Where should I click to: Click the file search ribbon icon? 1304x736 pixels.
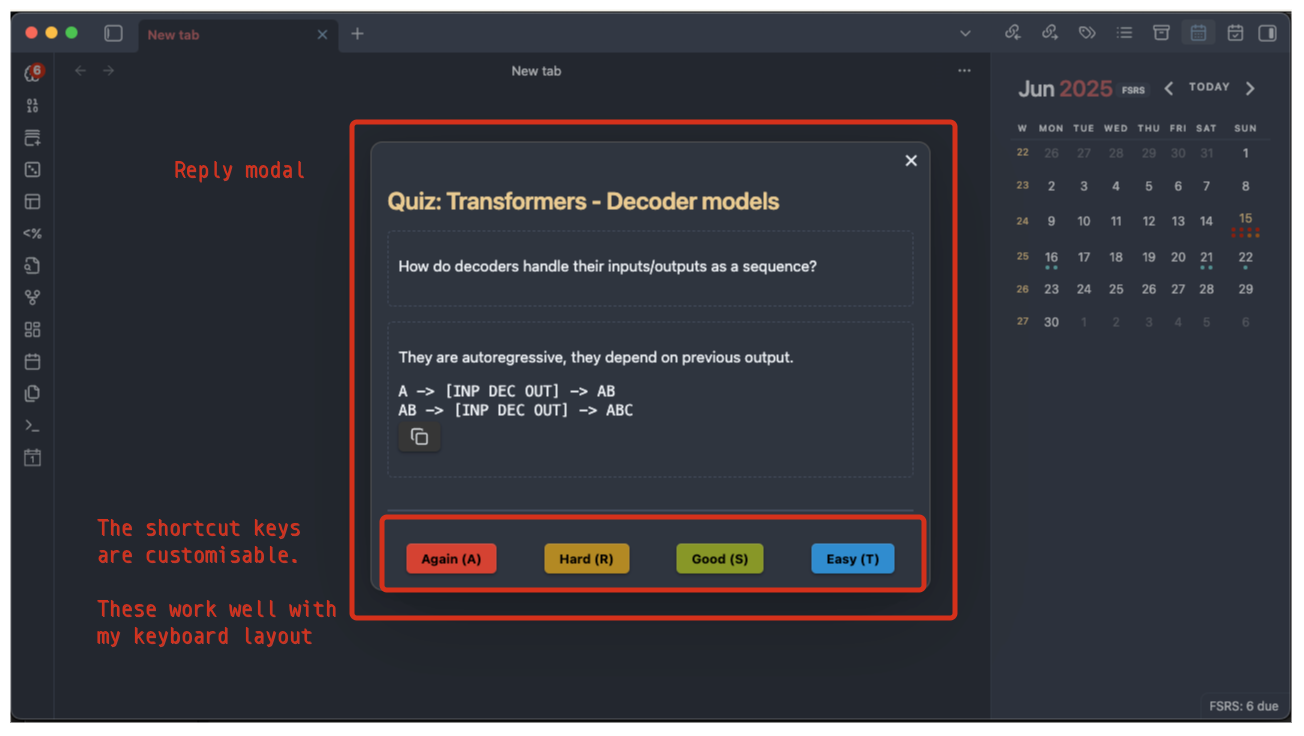[x=33, y=265]
